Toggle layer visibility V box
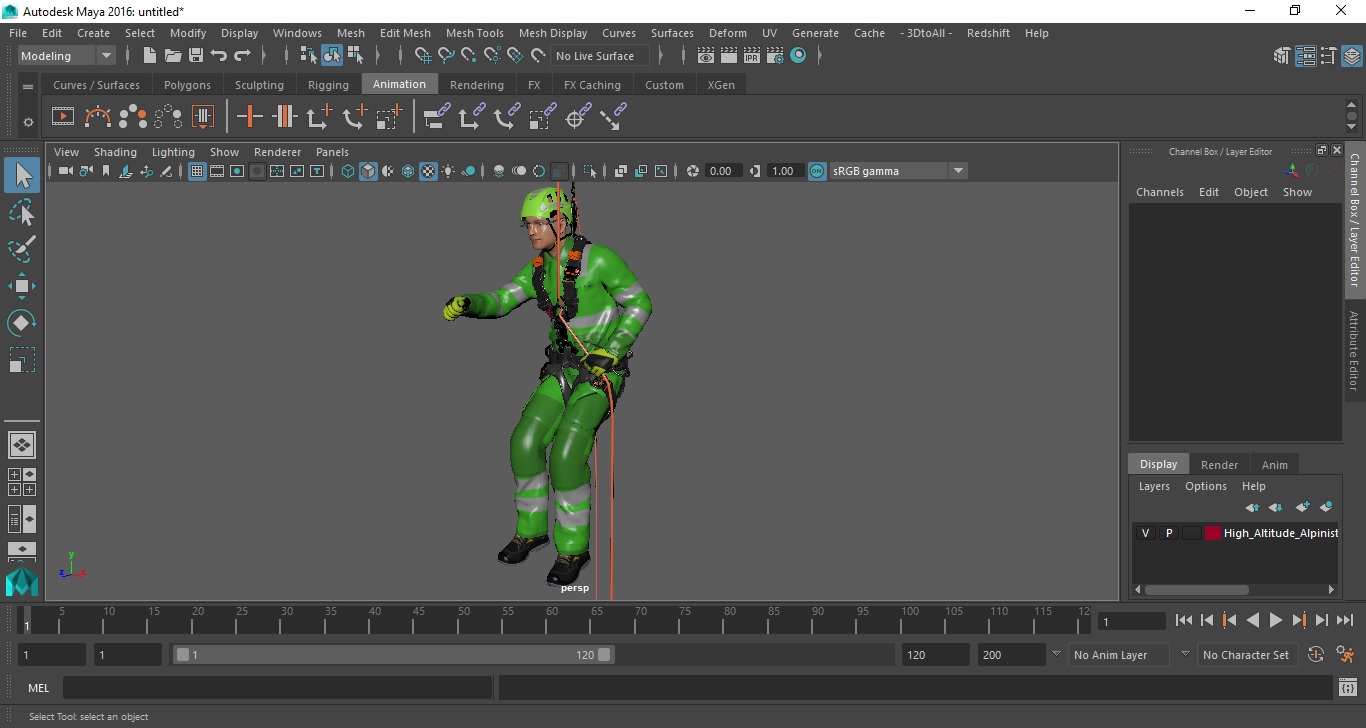This screenshot has width=1366, height=728. pyautogui.click(x=1145, y=533)
